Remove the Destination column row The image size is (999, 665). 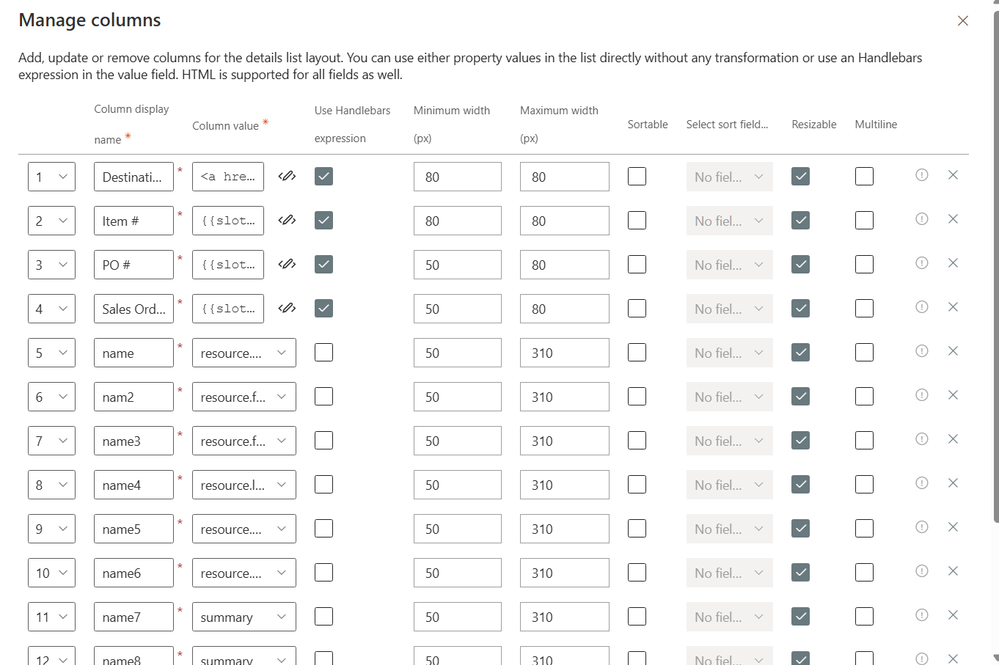pos(953,175)
